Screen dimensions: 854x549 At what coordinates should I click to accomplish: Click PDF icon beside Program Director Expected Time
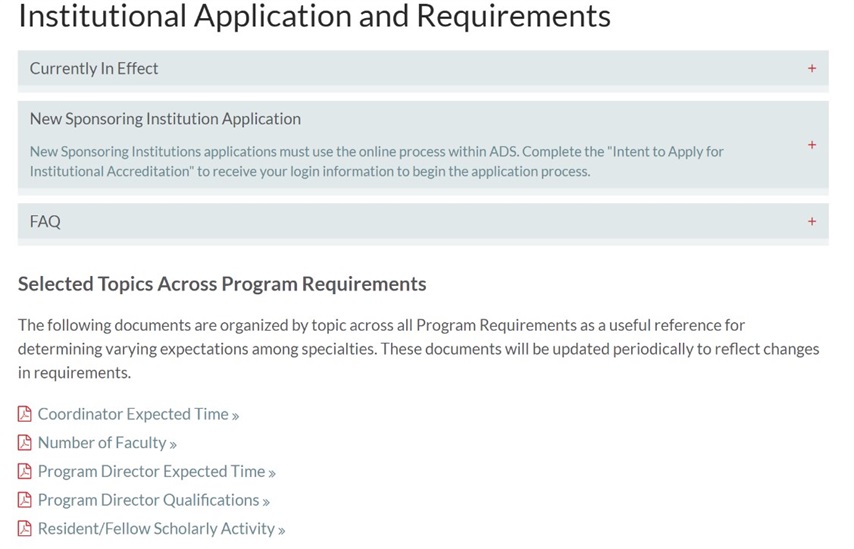click(25, 471)
